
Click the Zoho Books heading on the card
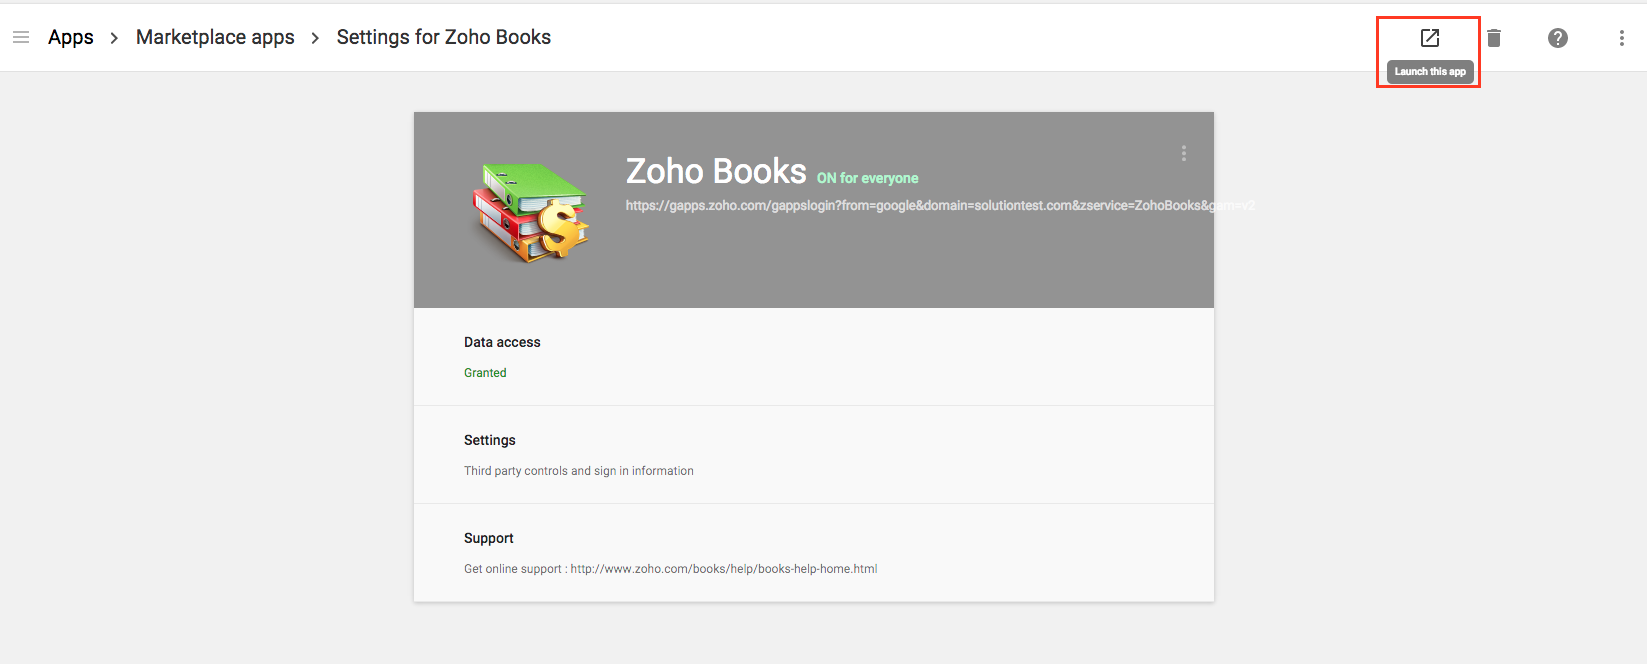click(716, 170)
